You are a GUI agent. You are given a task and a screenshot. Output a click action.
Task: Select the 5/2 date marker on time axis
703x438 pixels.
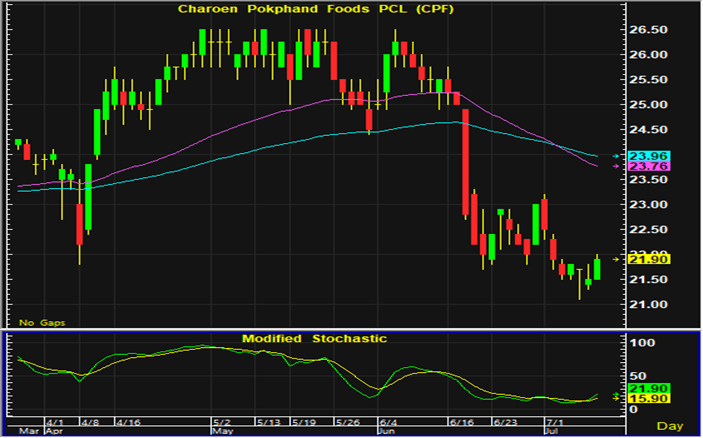[221, 422]
